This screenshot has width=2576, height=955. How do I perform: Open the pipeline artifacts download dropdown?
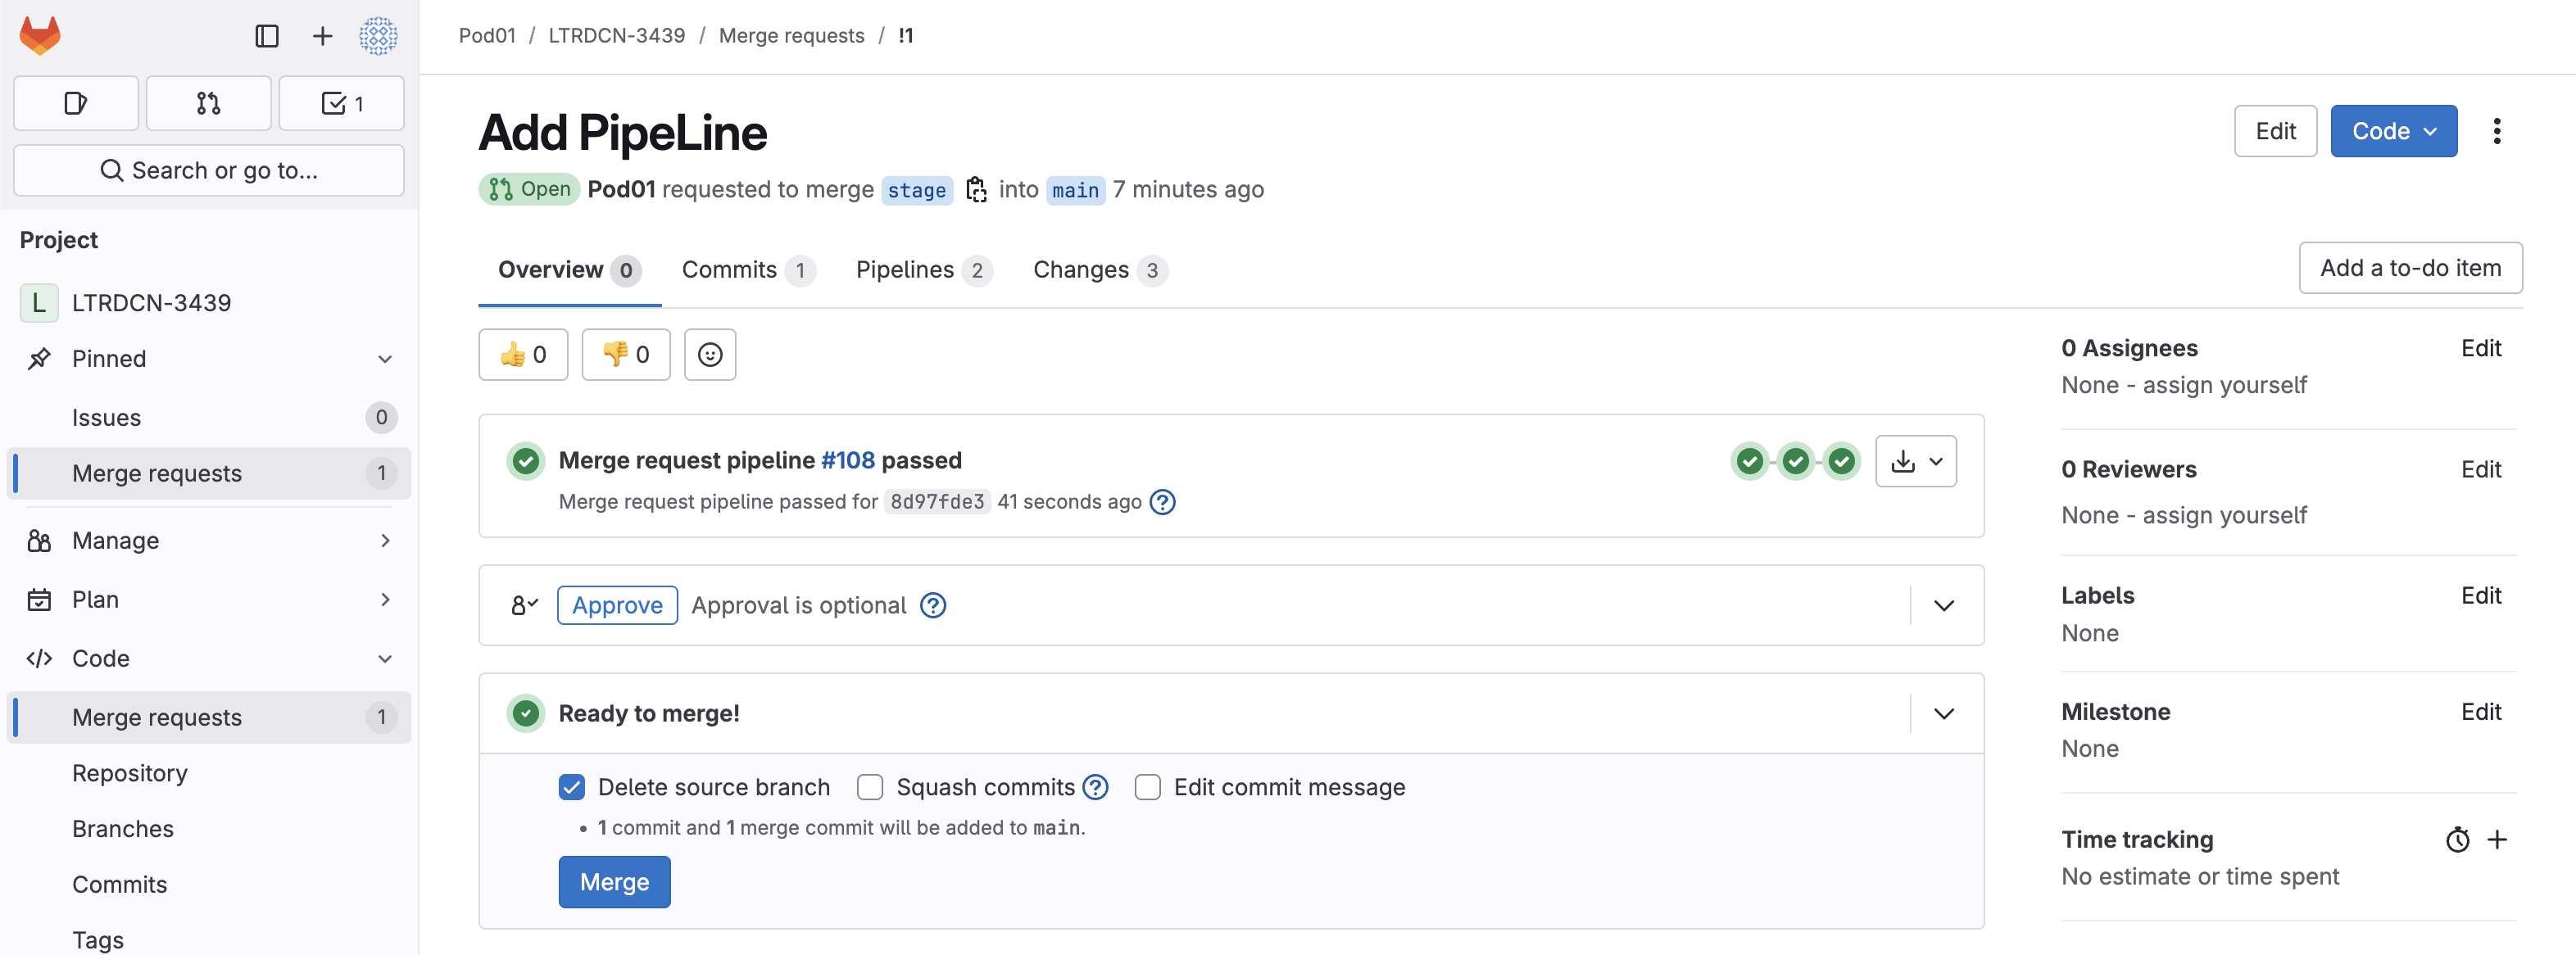coord(1915,461)
